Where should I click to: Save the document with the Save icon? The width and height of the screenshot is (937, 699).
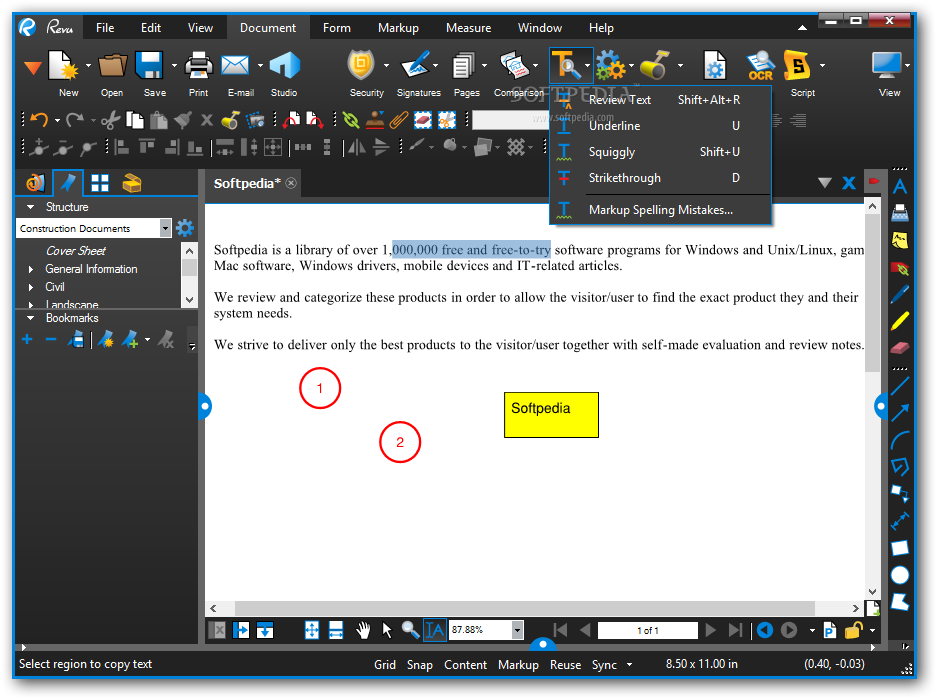(x=149, y=66)
